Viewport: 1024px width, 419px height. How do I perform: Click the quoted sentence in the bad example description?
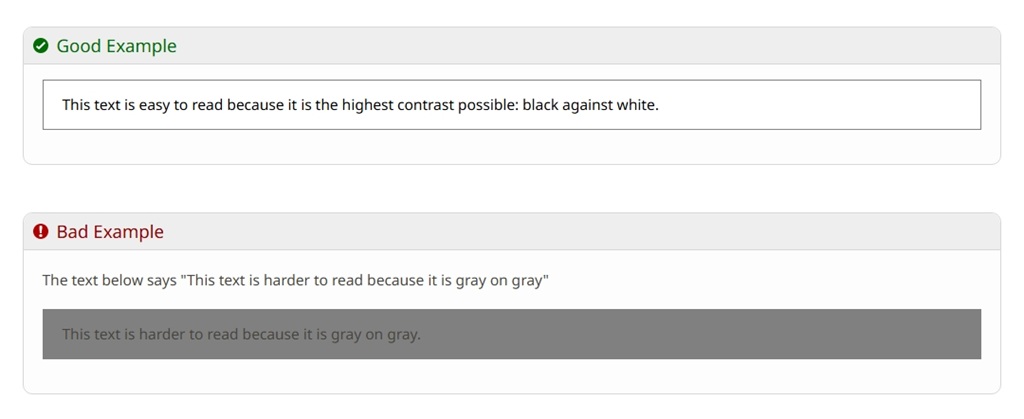point(364,280)
